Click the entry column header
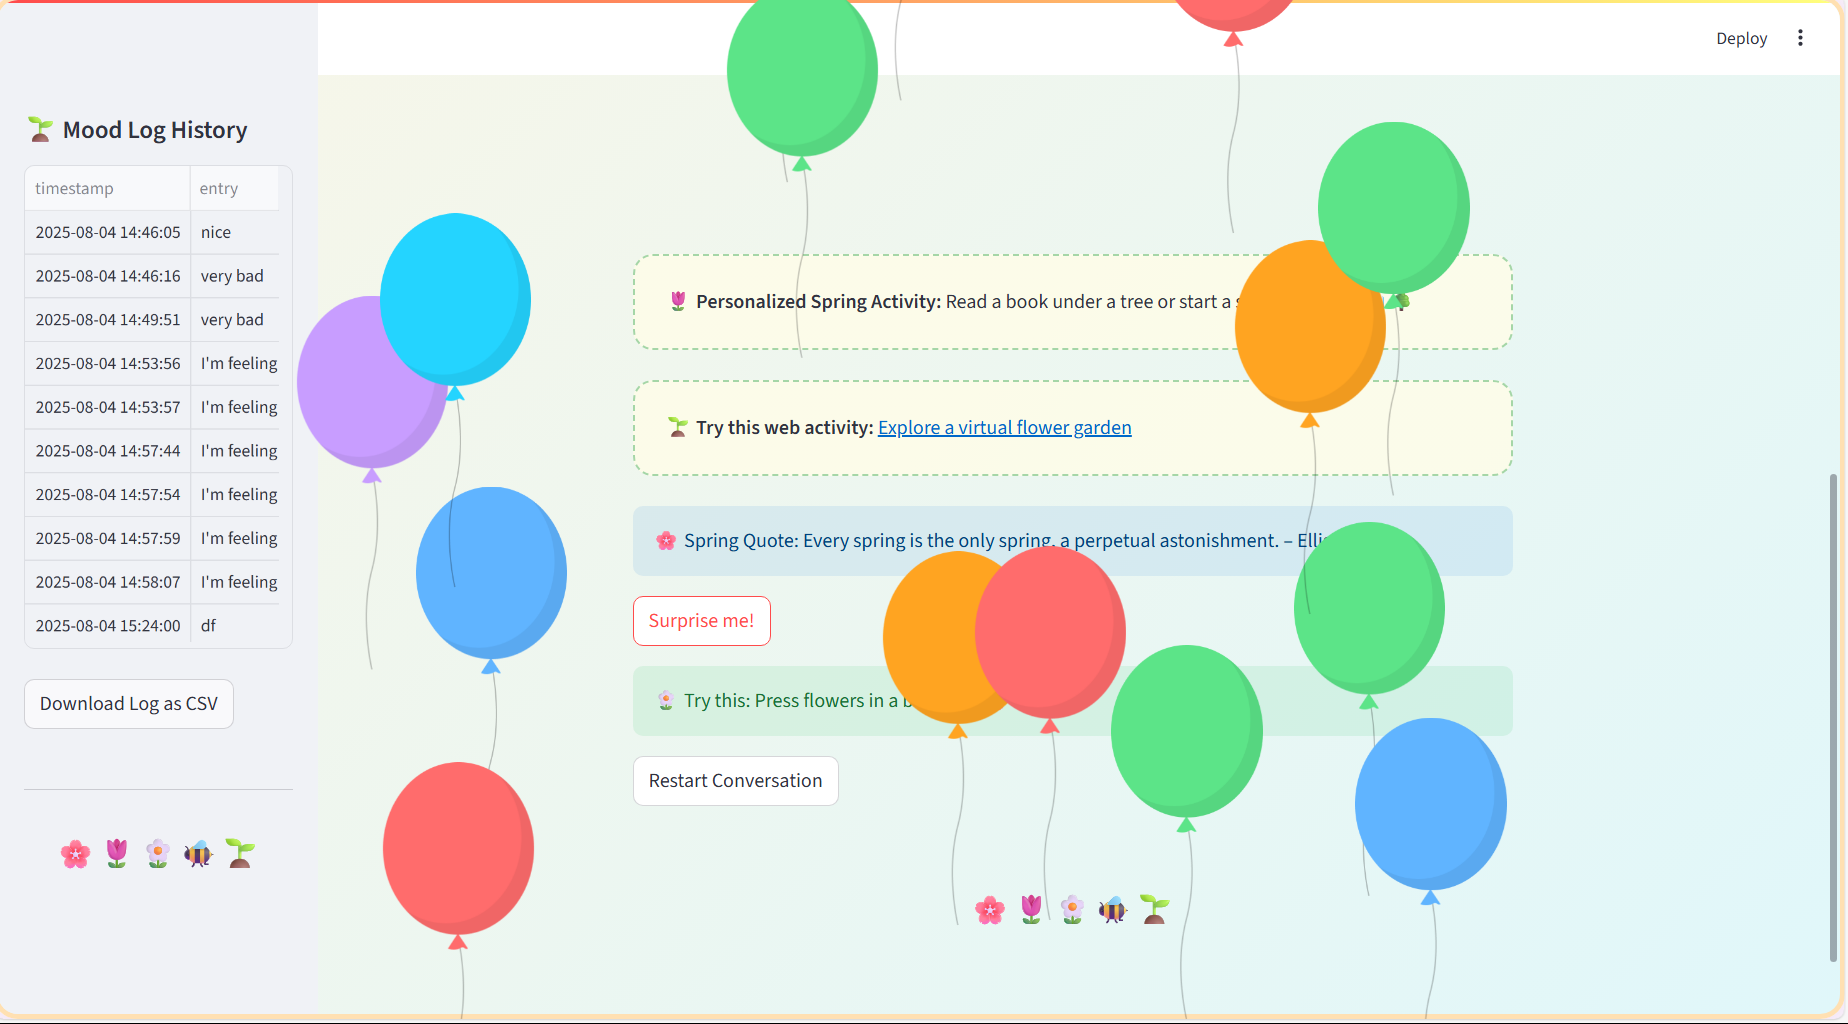This screenshot has width=1848, height=1024. [235, 188]
